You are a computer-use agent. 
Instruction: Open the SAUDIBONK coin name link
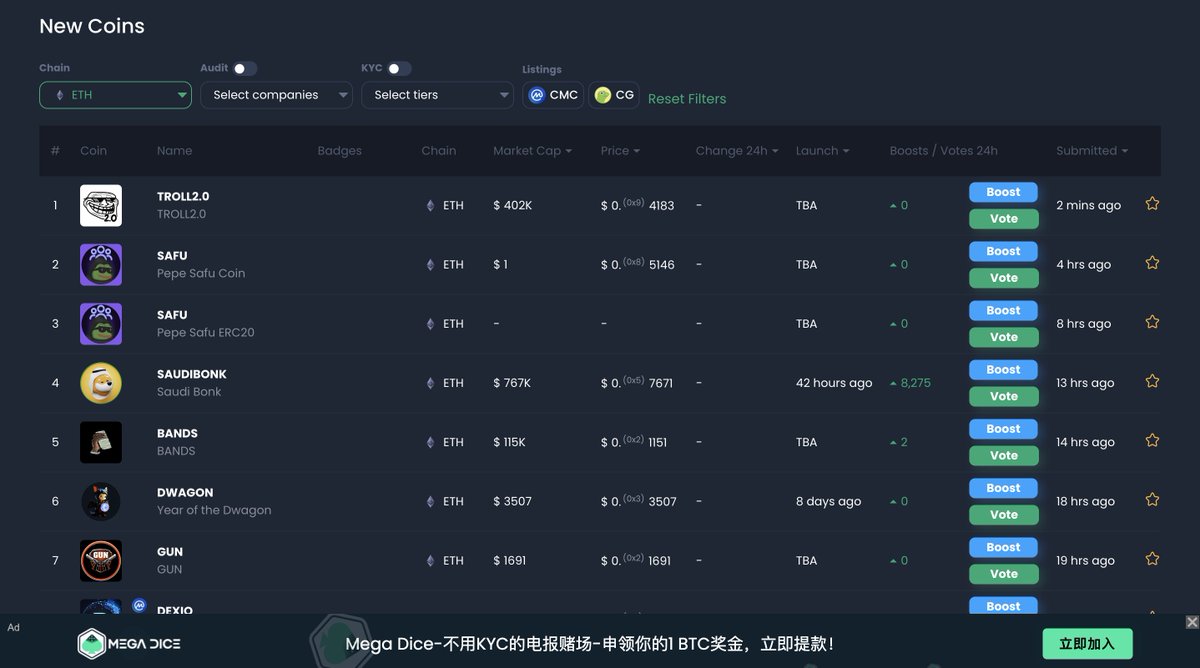point(192,374)
